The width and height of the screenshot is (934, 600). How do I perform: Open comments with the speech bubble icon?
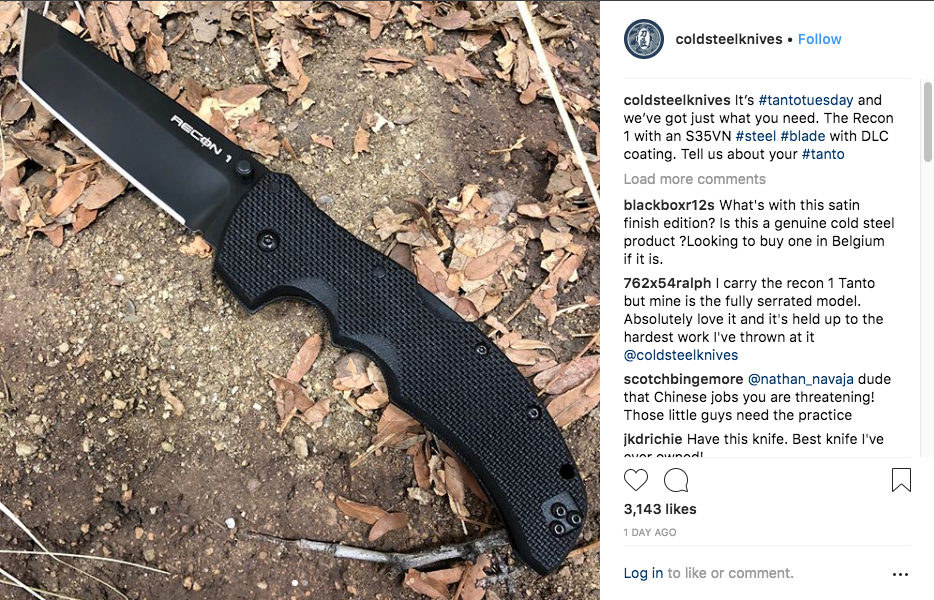point(676,480)
